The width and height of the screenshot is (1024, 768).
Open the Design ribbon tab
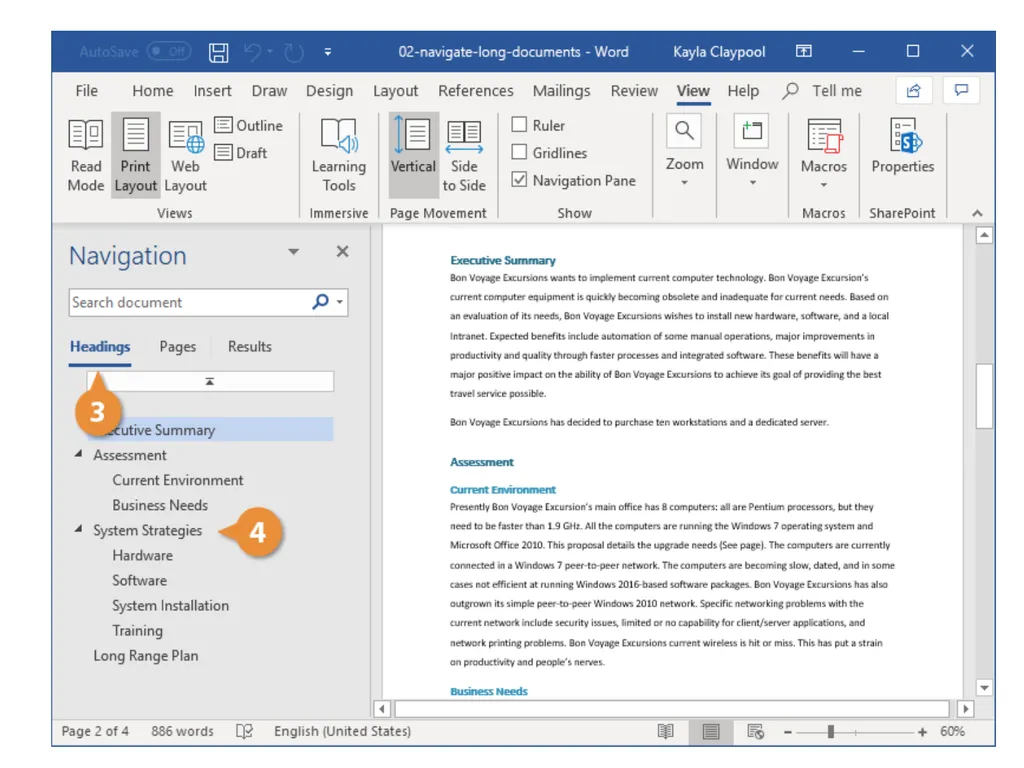[x=329, y=91]
